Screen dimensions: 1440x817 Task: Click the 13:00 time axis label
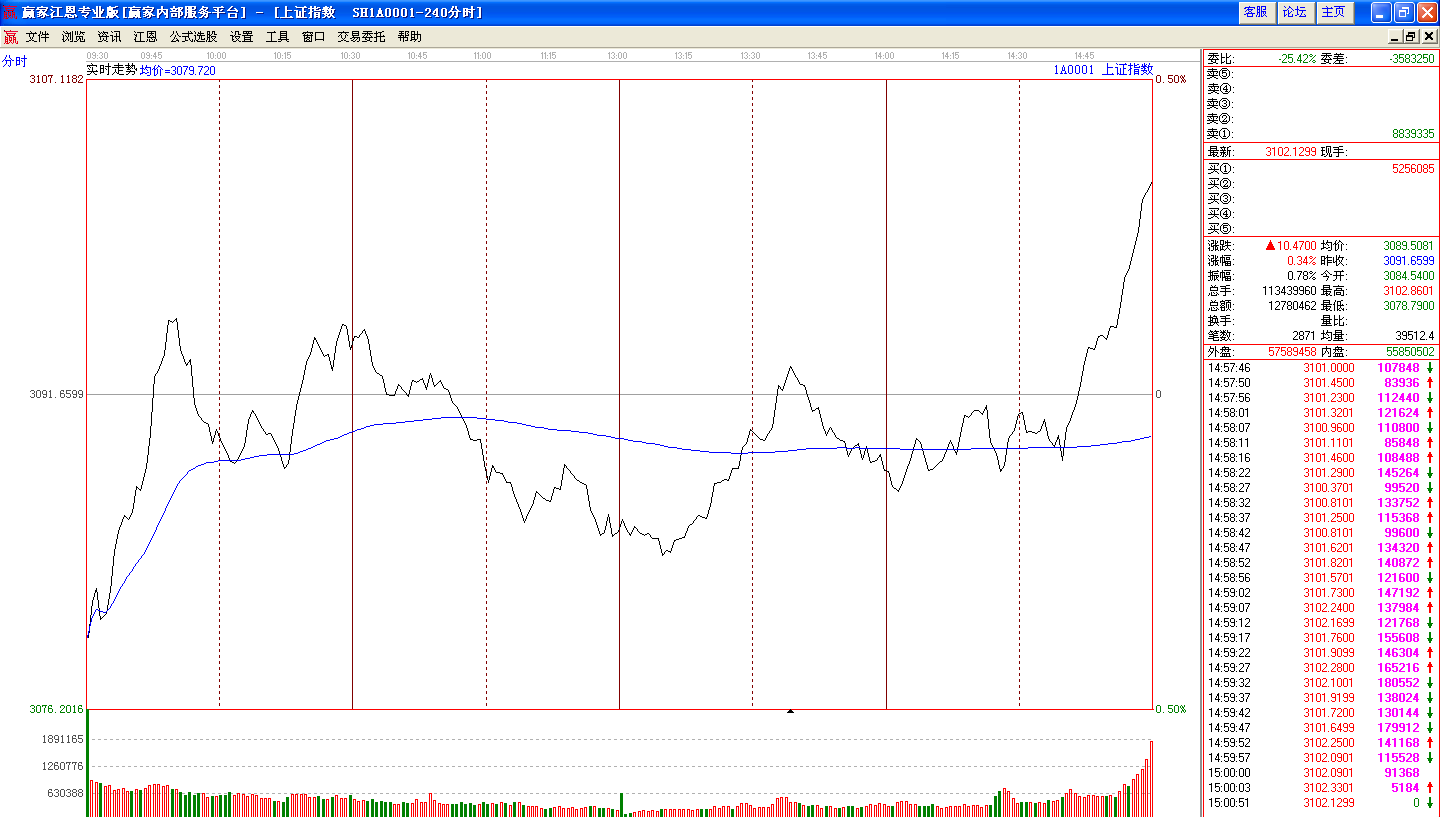point(617,56)
